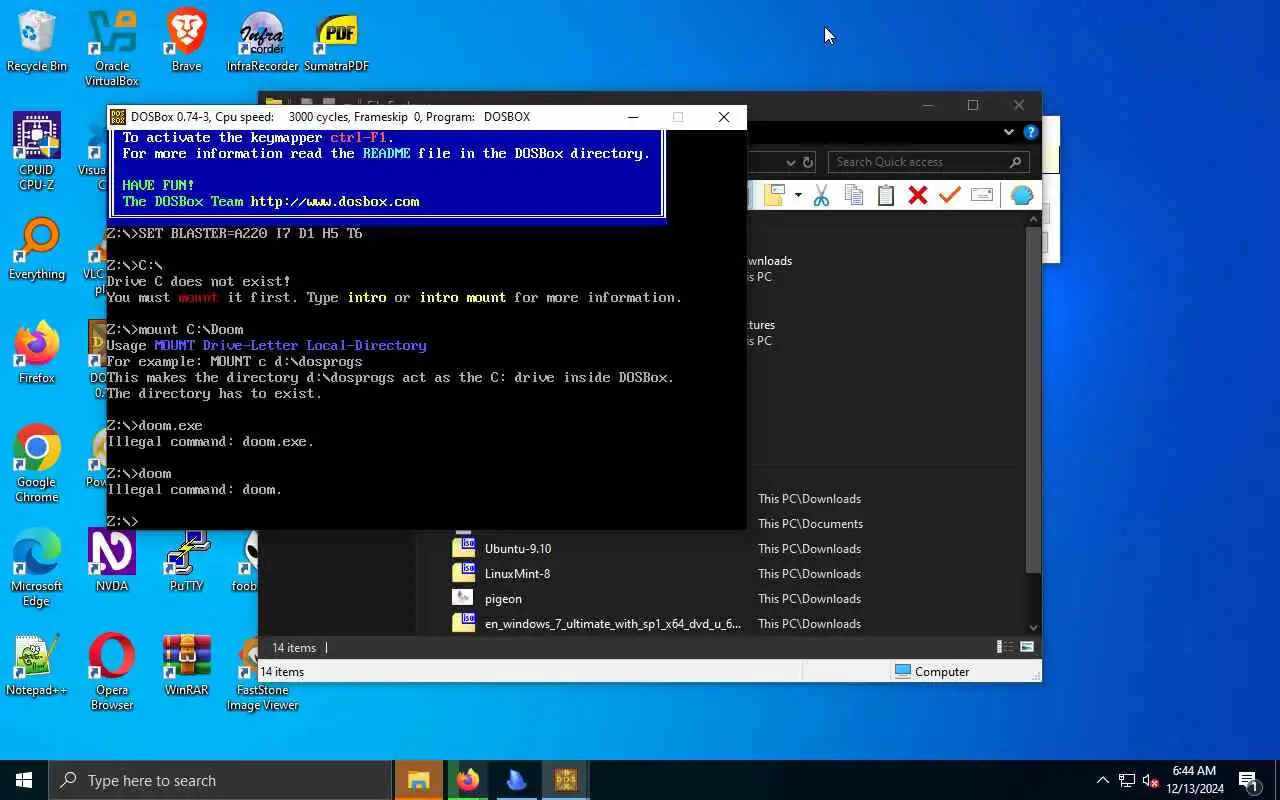Click the DOSBox title bar icon
Viewport: 1280px width, 800px height.
click(118, 117)
